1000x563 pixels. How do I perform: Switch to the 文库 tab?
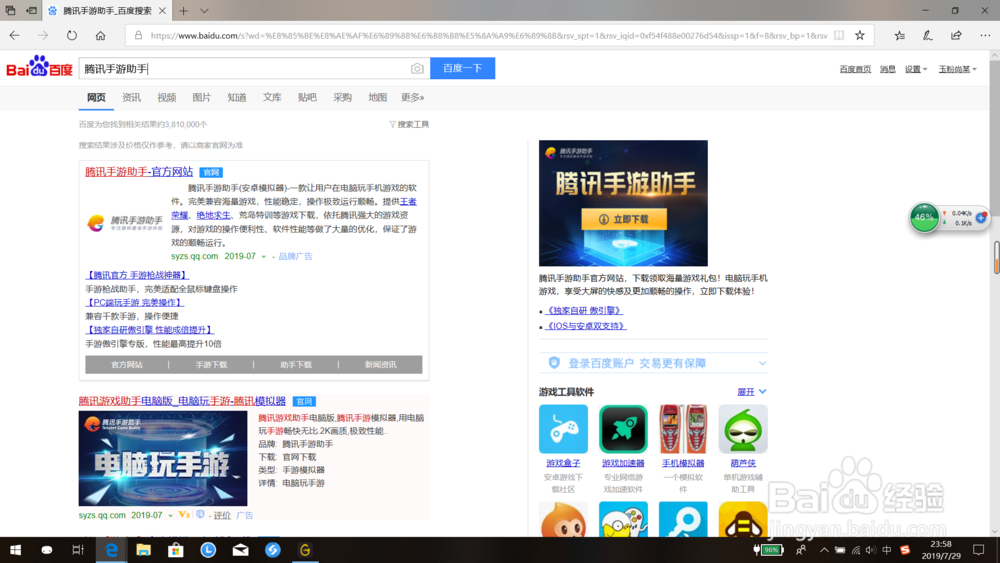[272, 98]
